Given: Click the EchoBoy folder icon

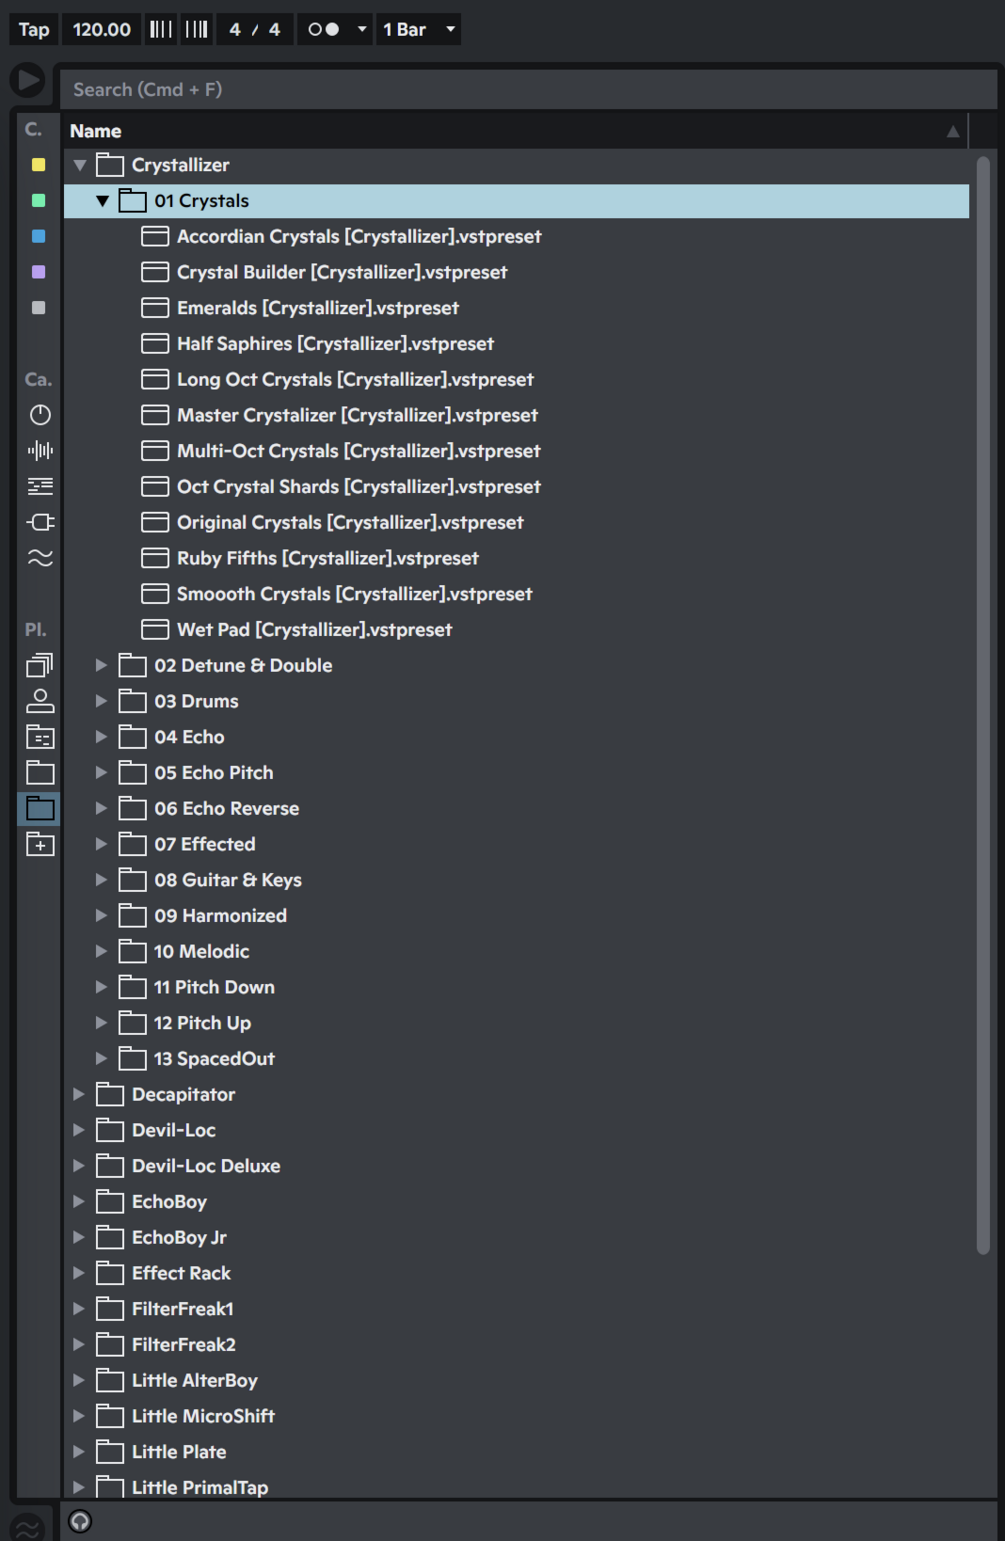Looking at the screenshot, I should click(x=110, y=1202).
